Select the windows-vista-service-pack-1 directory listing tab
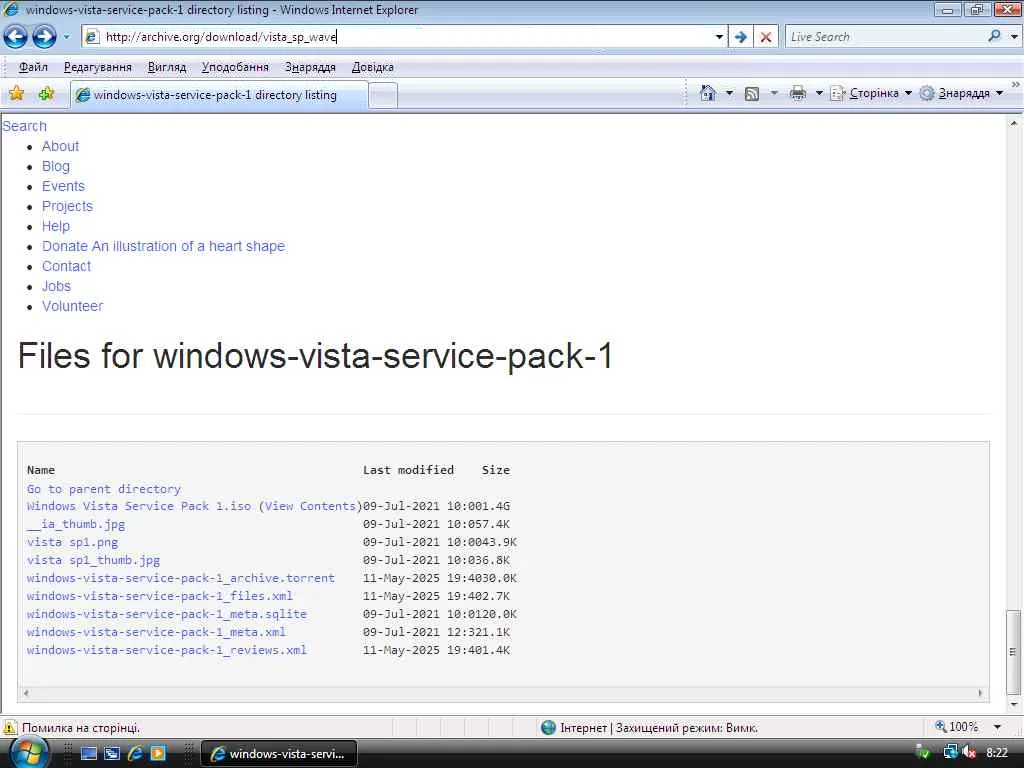The width and height of the screenshot is (1024, 768). coord(219,95)
